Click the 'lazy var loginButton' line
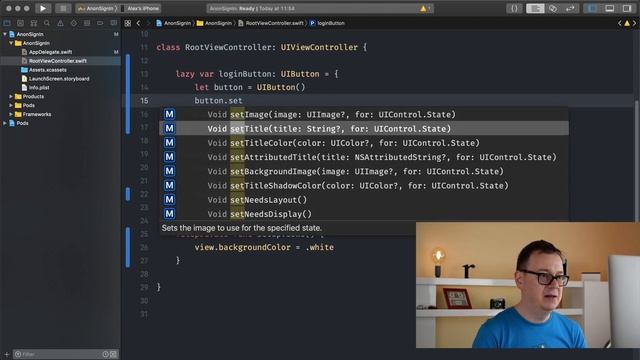Image resolution: width=640 pixels, height=360 pixels. pyautogui.click(x=257, y=74)
